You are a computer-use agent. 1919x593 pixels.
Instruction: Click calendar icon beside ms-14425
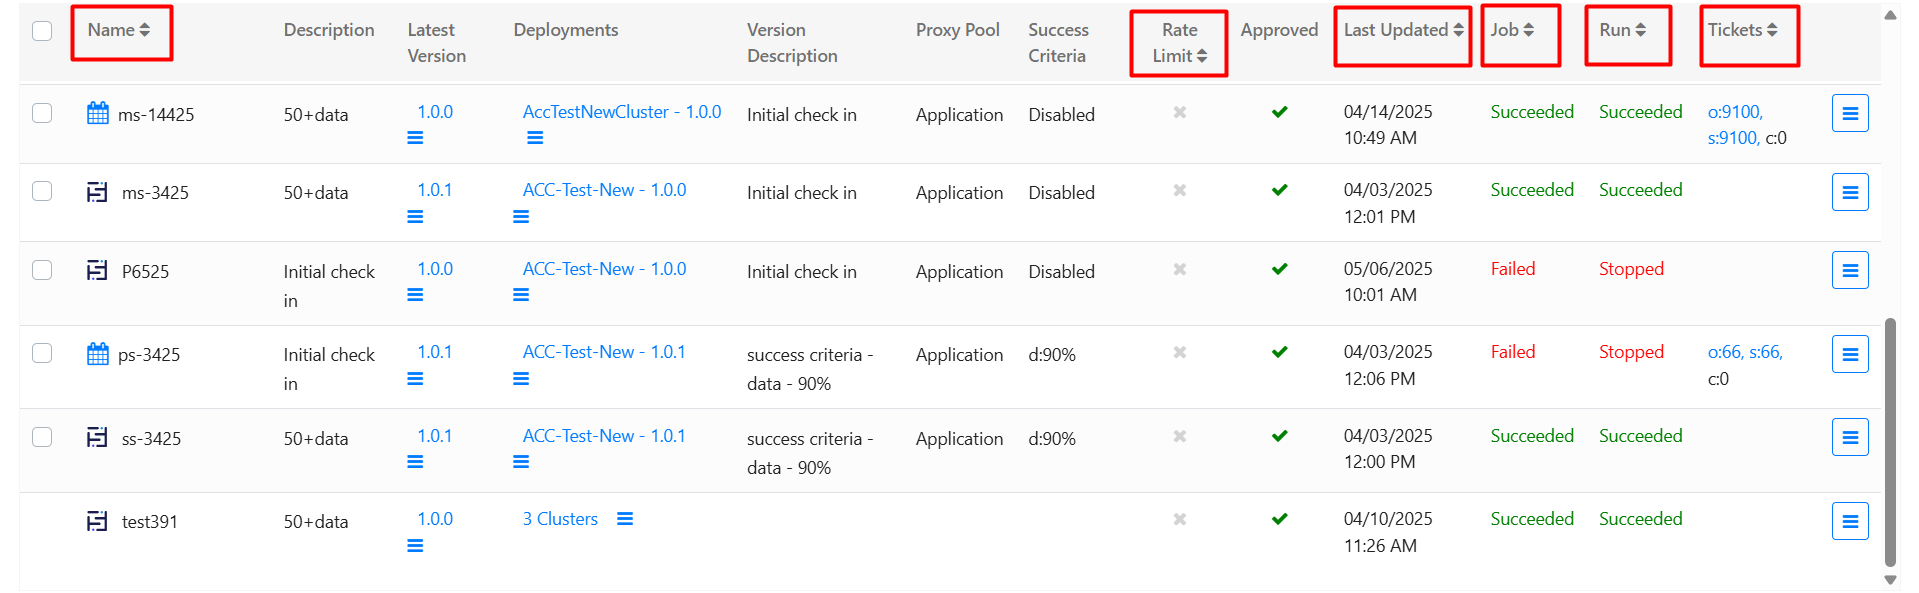click(97, 113)
